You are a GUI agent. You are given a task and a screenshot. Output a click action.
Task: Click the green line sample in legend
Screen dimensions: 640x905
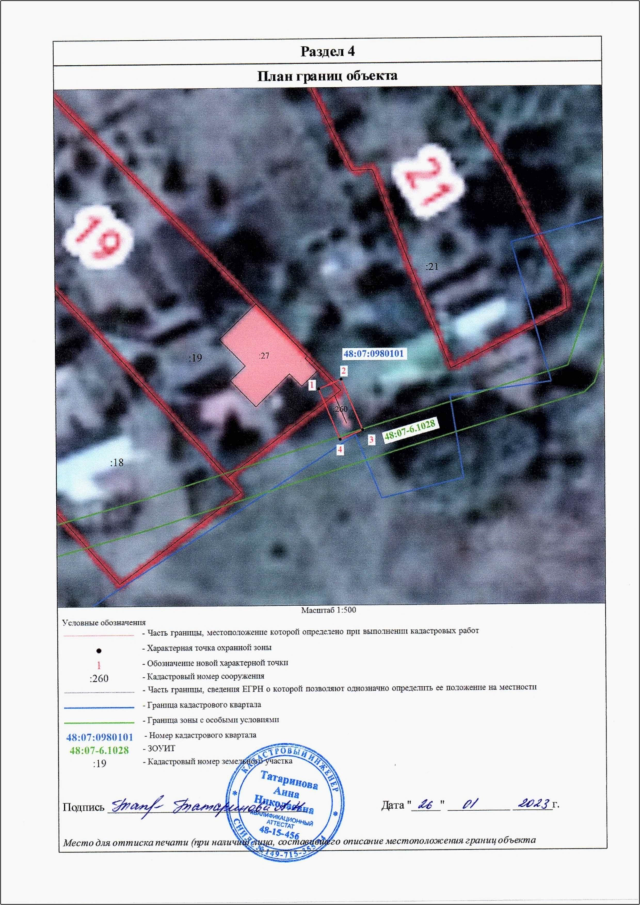98,719
